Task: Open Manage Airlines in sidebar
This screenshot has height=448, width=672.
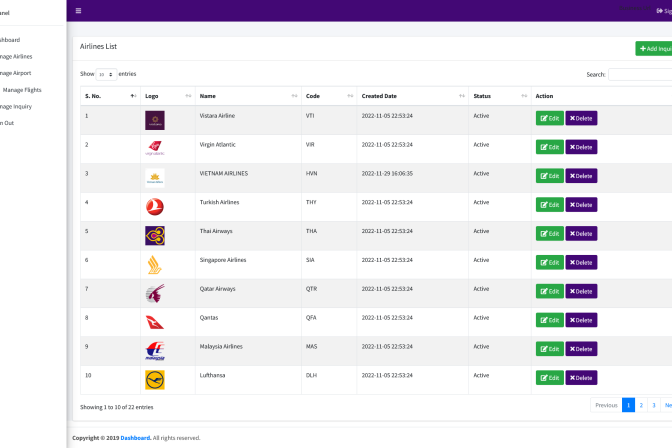Action: click(16, 57)
